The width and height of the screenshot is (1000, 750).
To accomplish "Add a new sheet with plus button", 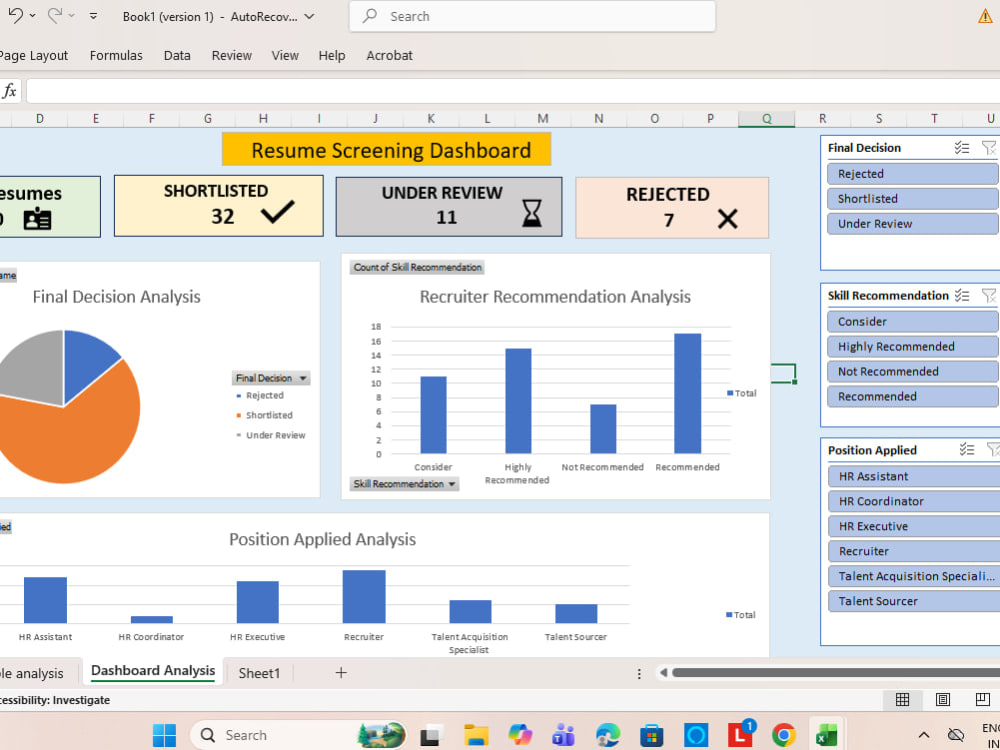I will click(x=341, y=673).
